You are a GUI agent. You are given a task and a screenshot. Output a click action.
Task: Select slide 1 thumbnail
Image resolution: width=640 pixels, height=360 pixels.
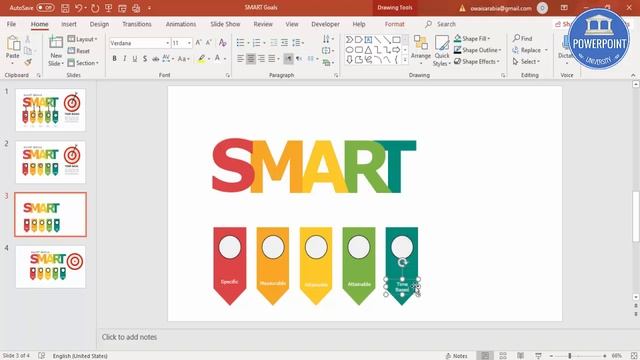(x=51, y=110)
